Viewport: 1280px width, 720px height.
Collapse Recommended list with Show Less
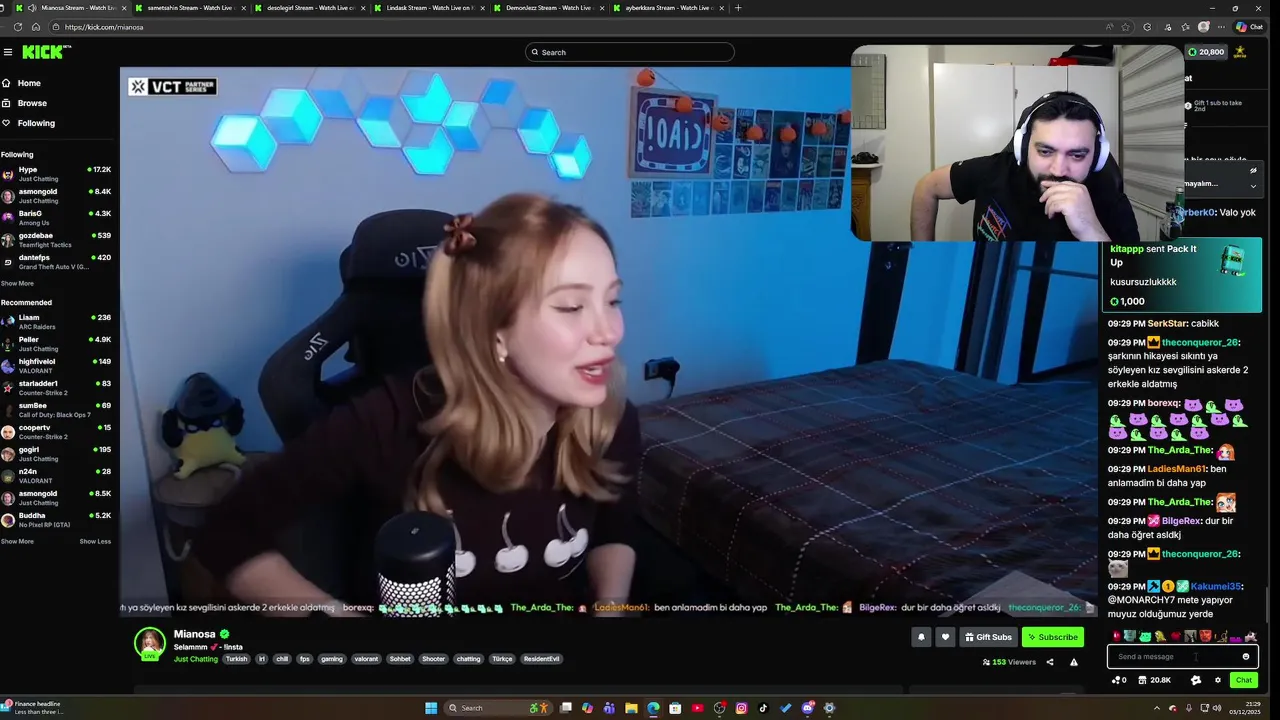click(x=95, y=541)
